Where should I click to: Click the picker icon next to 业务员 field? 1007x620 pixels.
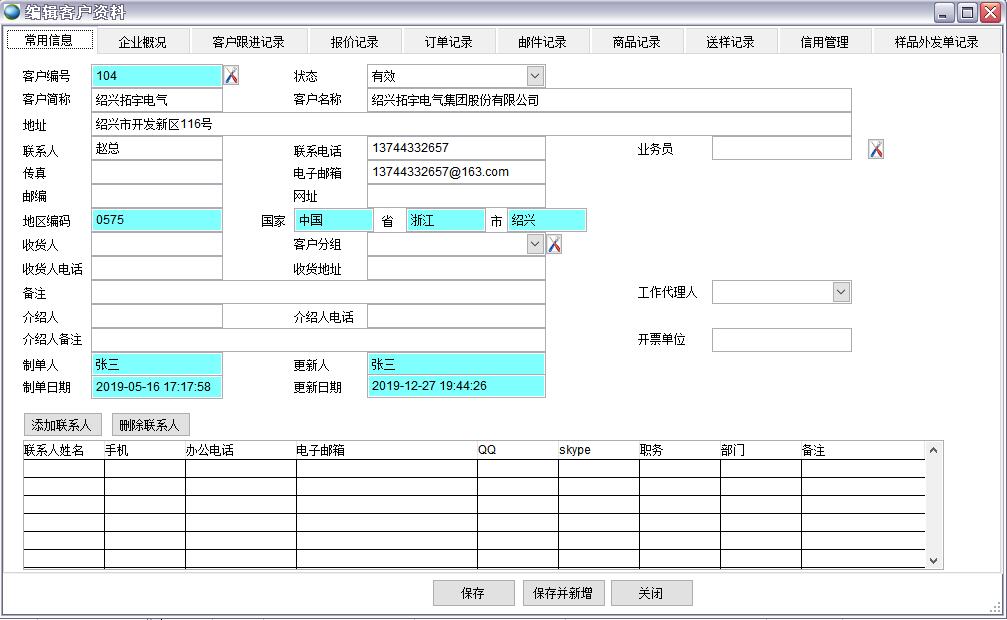pyautogui.click(x=876, y=149)
